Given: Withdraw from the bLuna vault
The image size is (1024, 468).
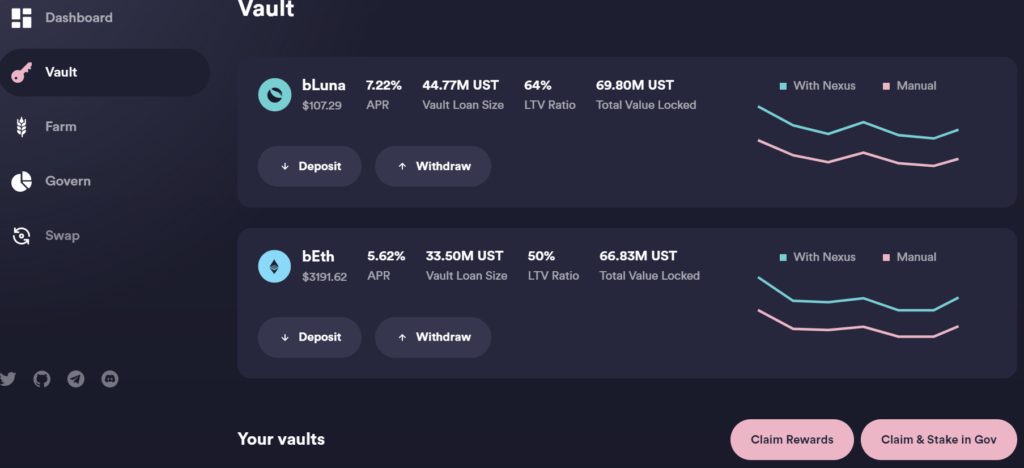Looking at the screenshot, I should [433, 166].
